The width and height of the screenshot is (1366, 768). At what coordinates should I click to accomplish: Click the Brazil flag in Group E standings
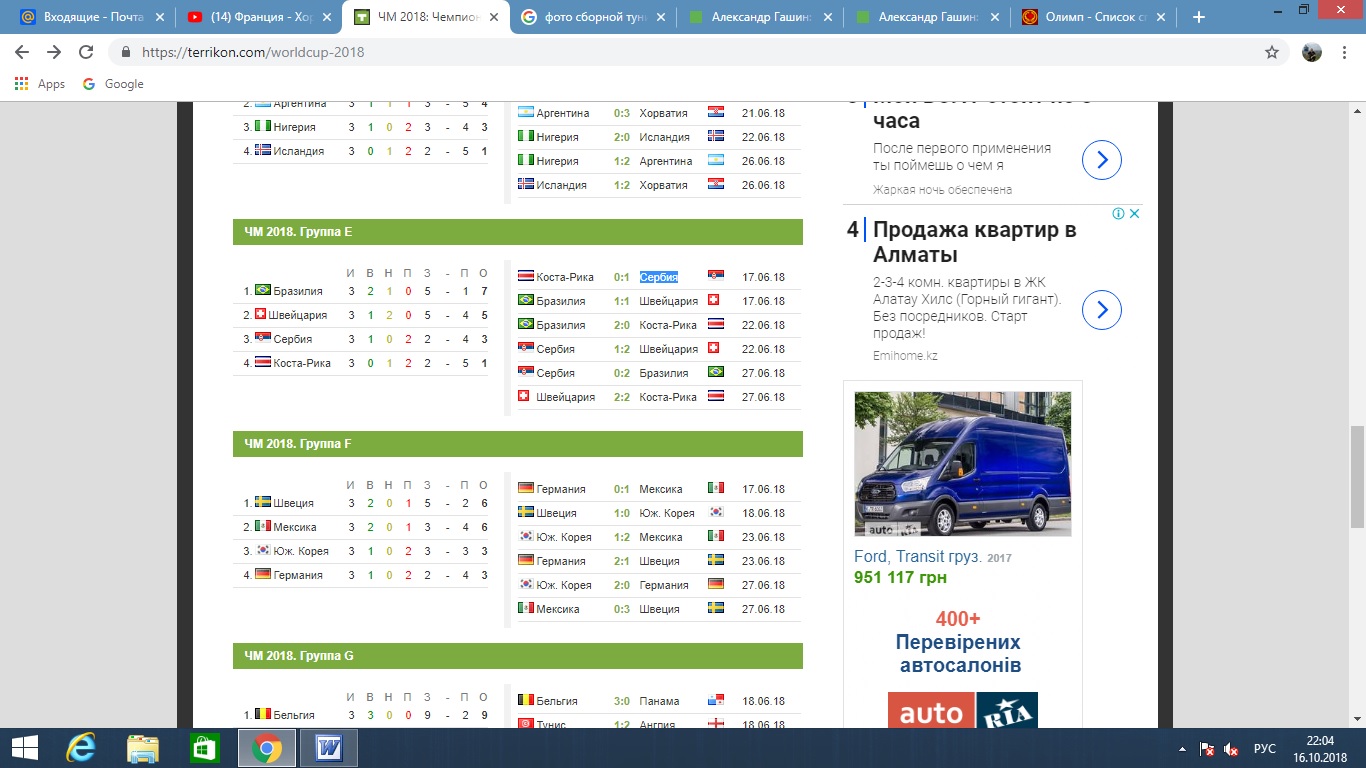click(x=263, y=290)
